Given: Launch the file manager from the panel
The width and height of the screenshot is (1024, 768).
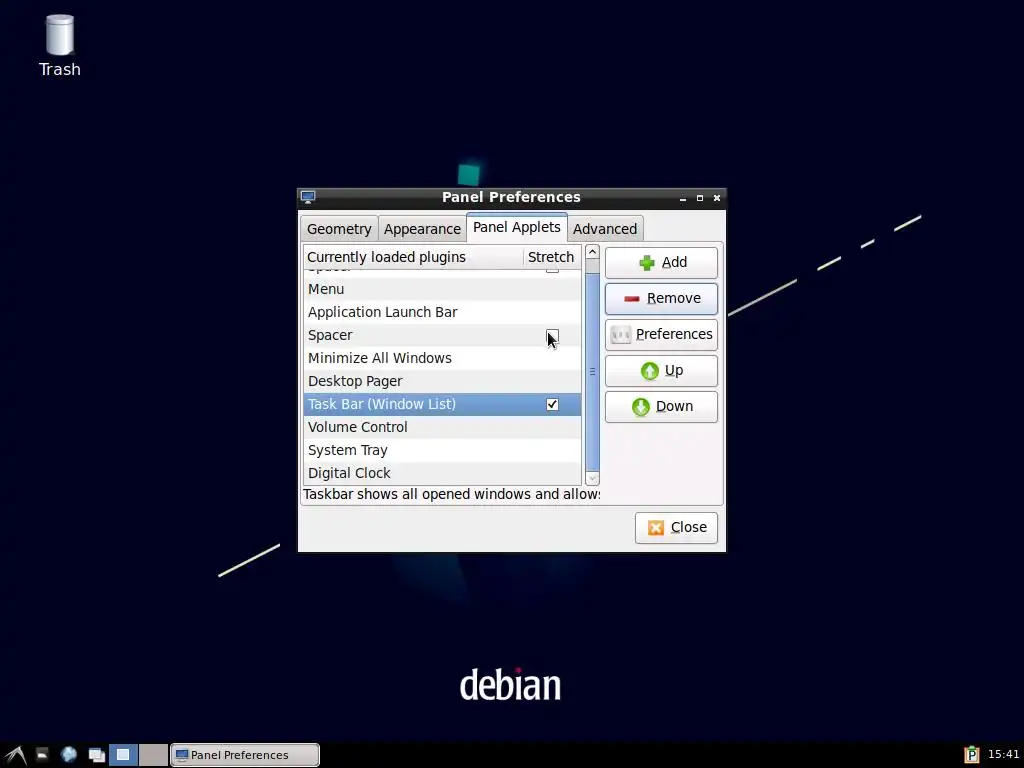Looking at the screenshot, I should 42,755.
